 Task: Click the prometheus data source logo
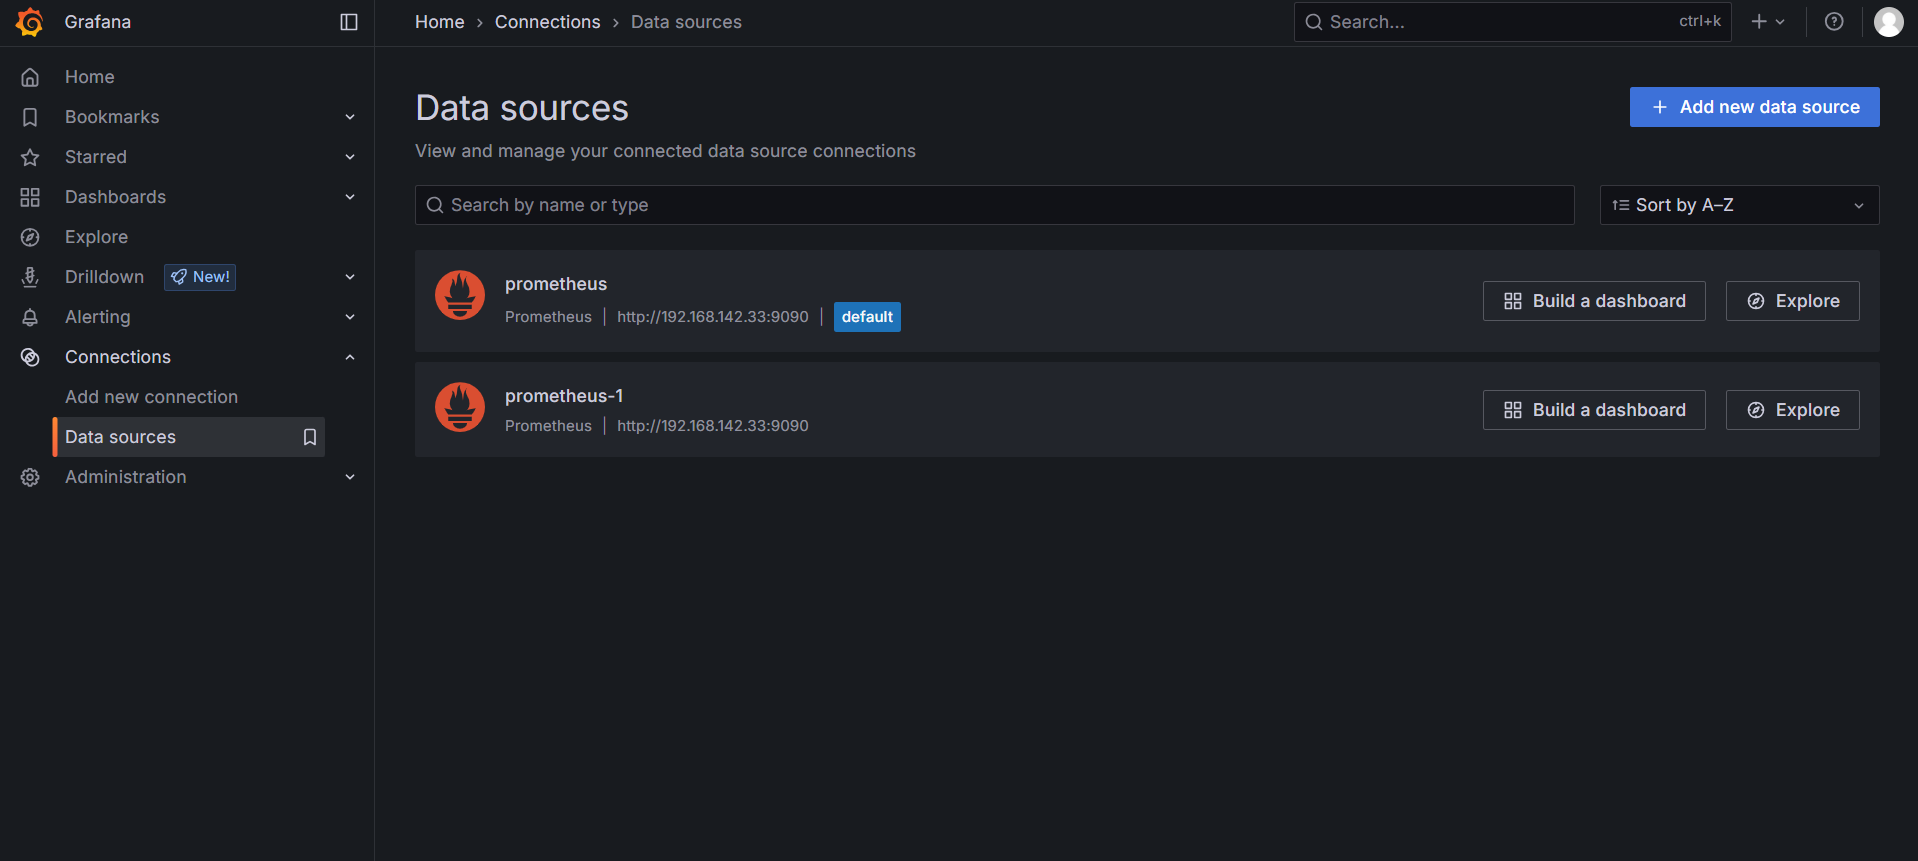[460, 295]
